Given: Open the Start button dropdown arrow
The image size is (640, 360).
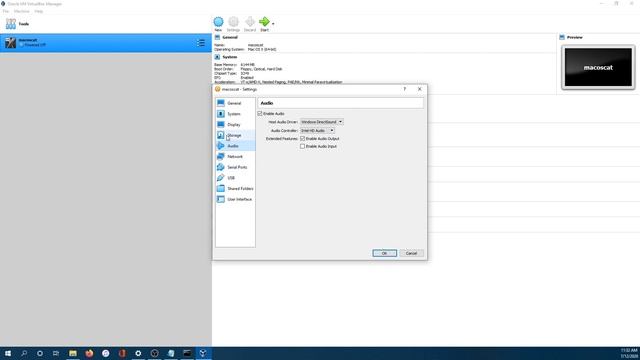Looking at the screenshot, I should point(273,24).
